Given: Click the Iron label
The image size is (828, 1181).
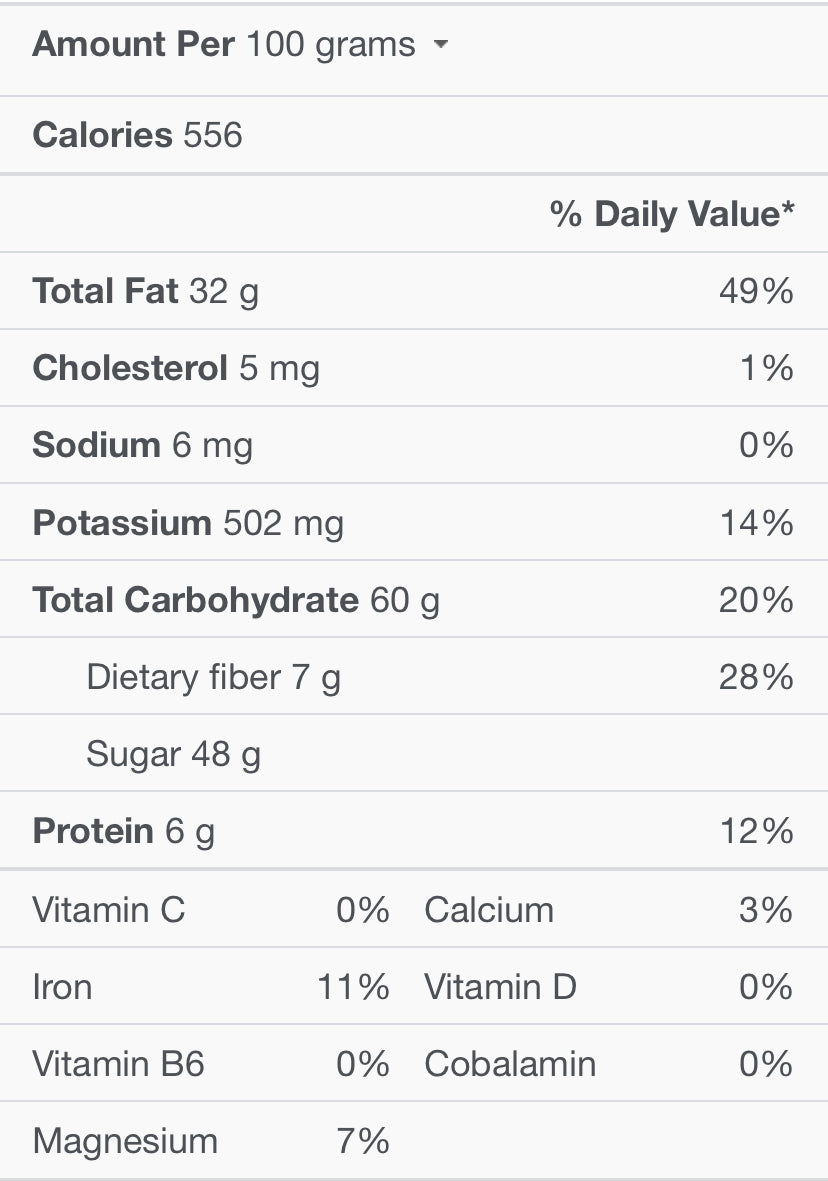Looking at the screenshot, I should pyautogui.click(x=62, y=987).
